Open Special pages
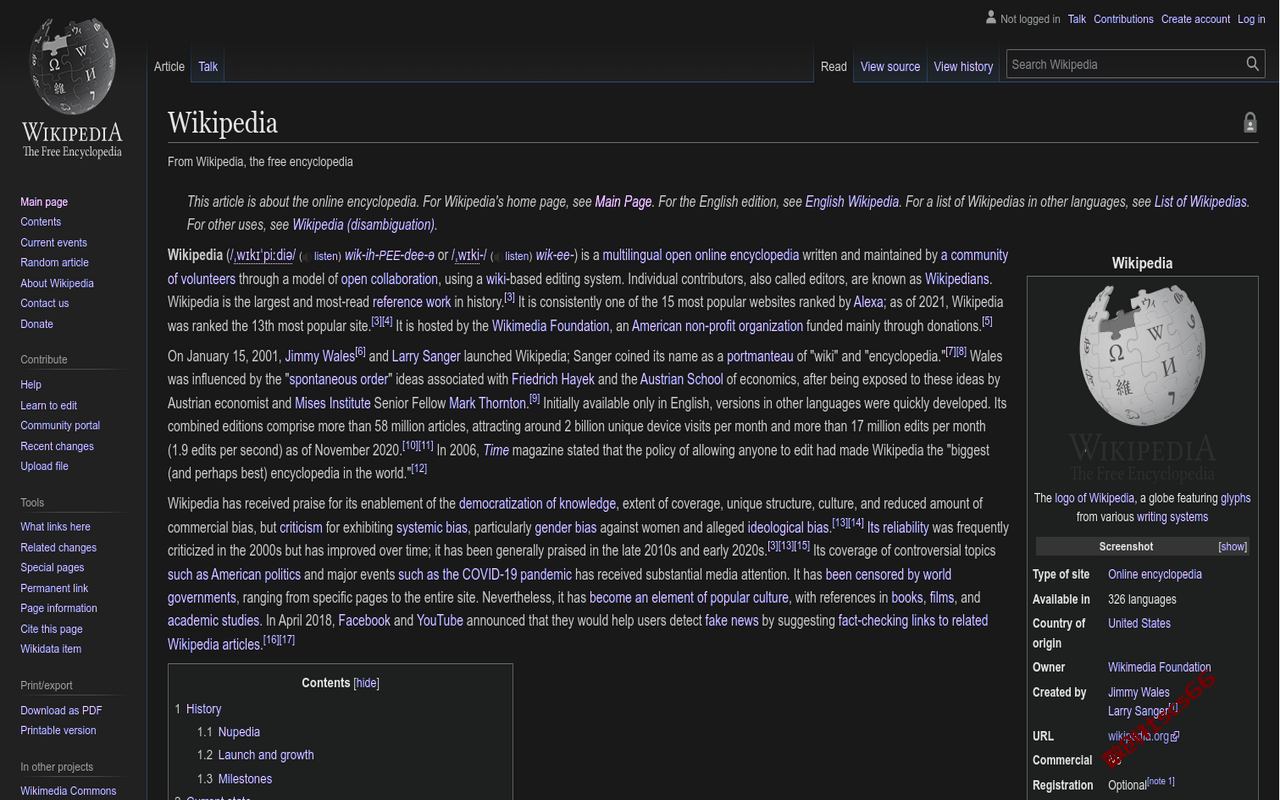This screenshot has width=1280, height=800. tap(52, 568)
